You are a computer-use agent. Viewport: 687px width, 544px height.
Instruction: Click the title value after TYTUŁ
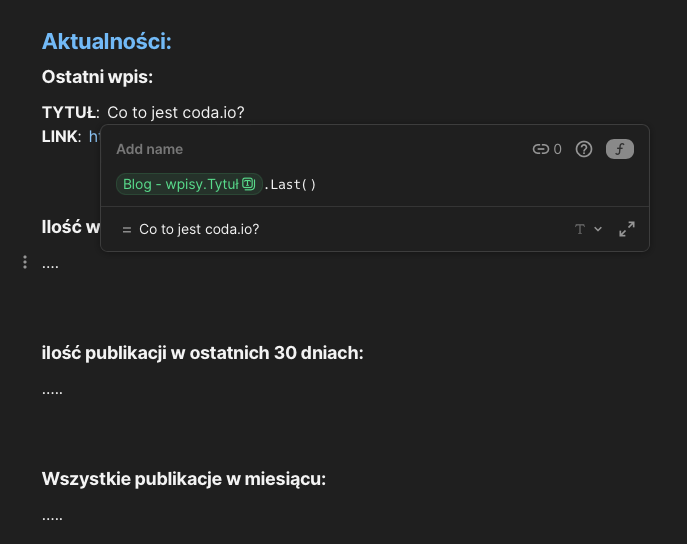[x=176, y=112]
